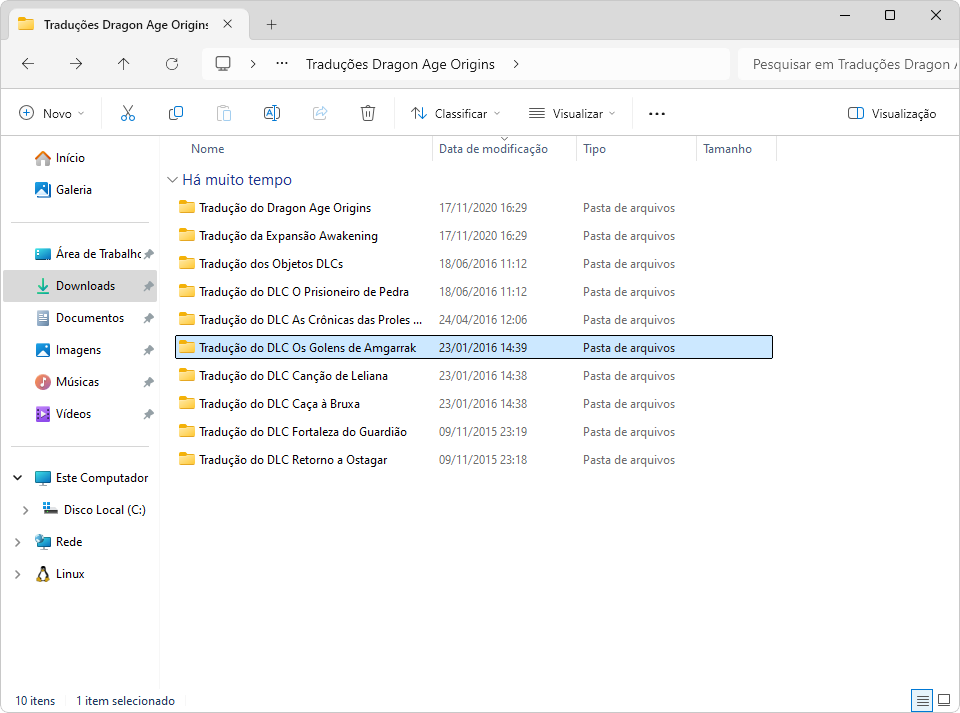Toggle the Visualização preview pane
This screenshot has width=960, height=713.
tap(892, 113)
